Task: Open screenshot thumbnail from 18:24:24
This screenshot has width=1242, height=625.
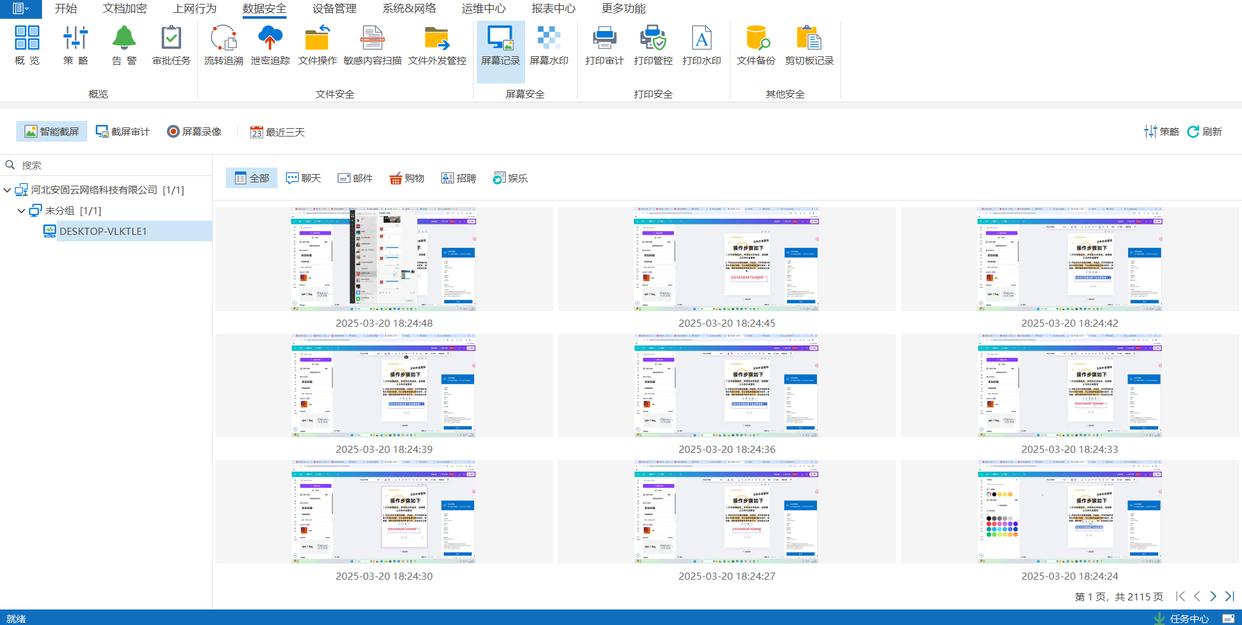Action: [x=1069, y=513]
